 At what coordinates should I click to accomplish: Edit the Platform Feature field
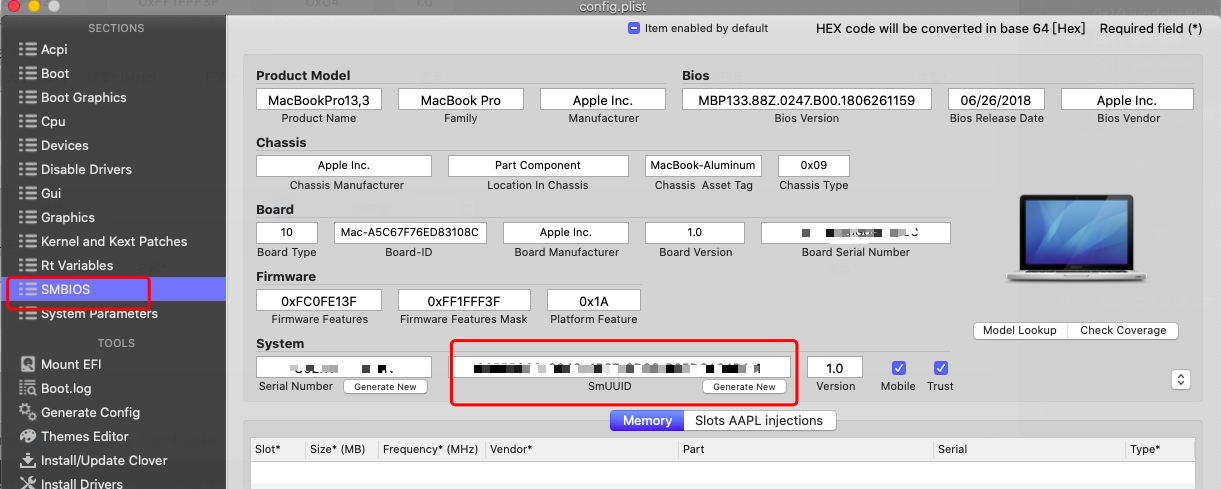[x=594, y=300]
